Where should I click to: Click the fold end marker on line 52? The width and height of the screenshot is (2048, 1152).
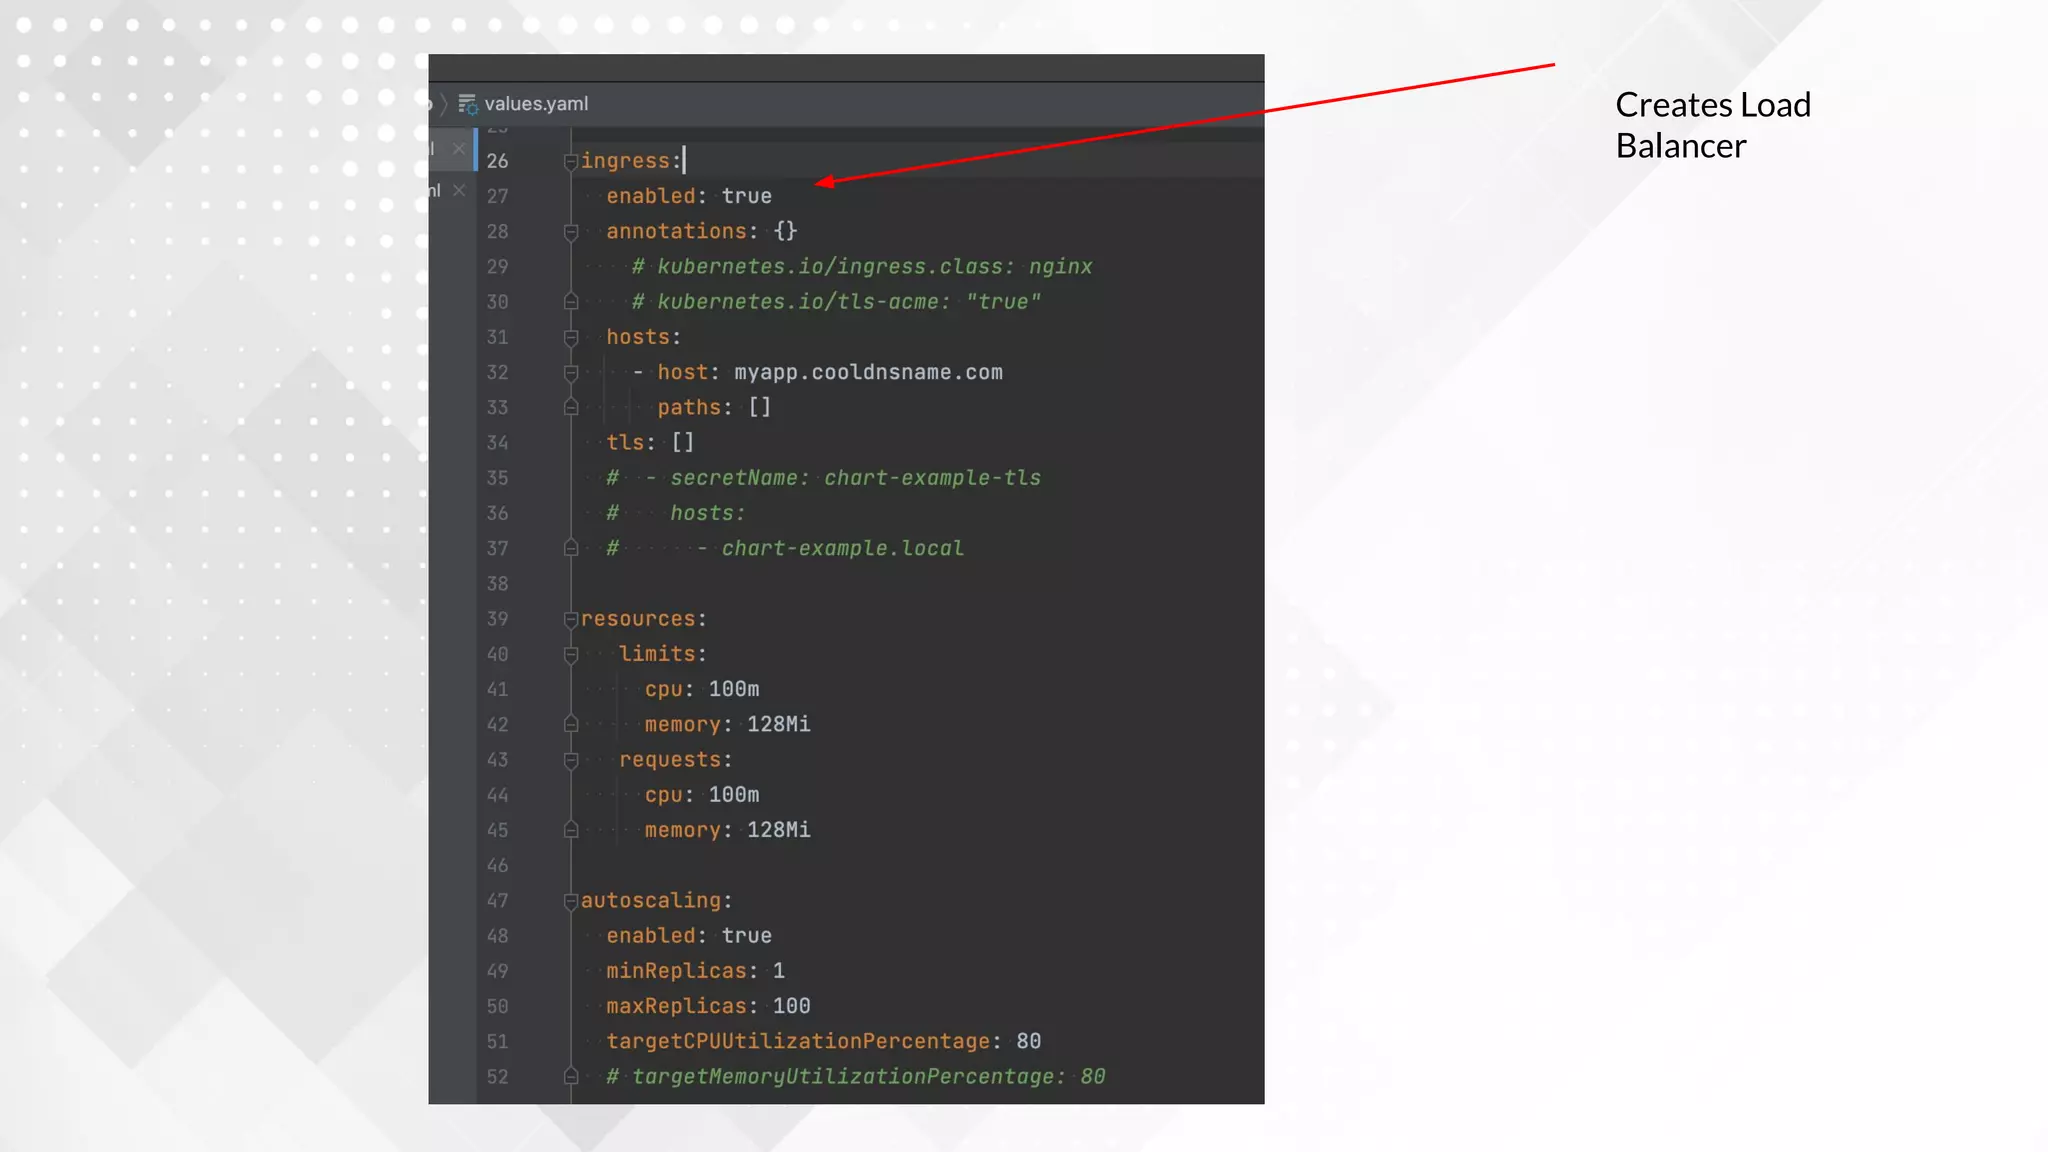571,1077
